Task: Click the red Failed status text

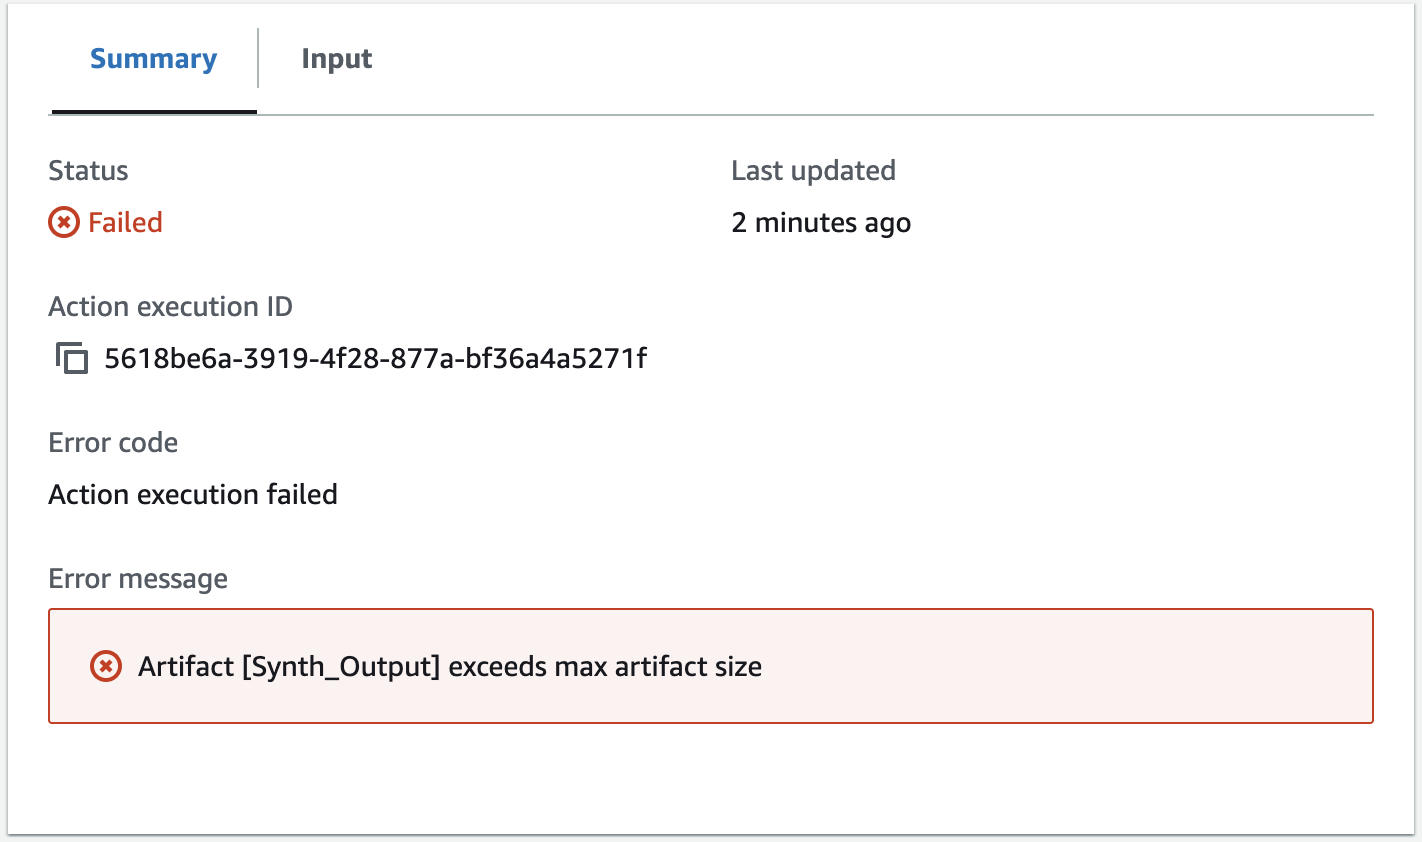Action: coord(125,222)
